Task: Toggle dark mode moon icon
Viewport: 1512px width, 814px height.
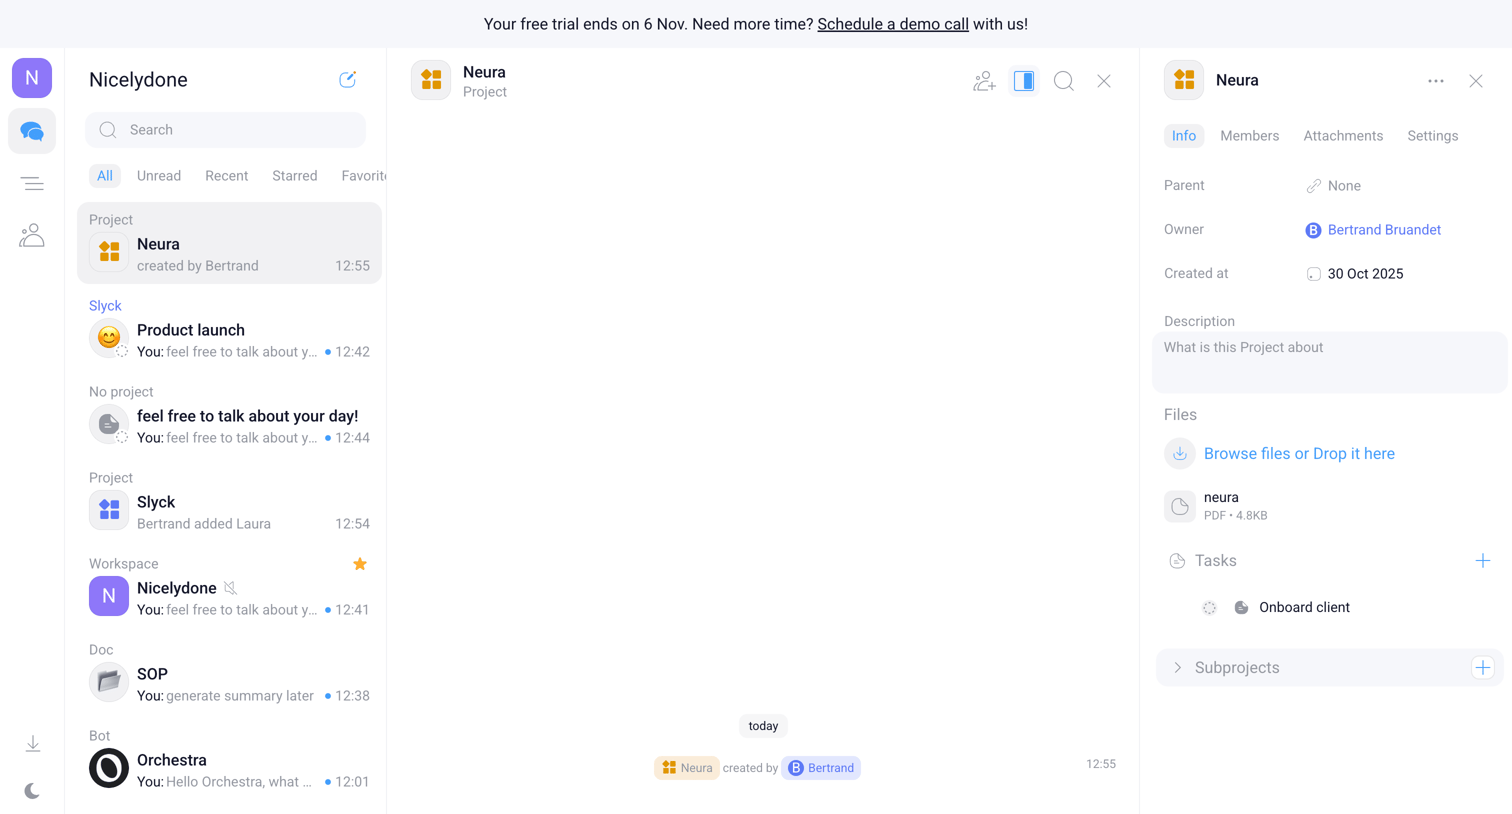Action: click(x=32, y=791)
